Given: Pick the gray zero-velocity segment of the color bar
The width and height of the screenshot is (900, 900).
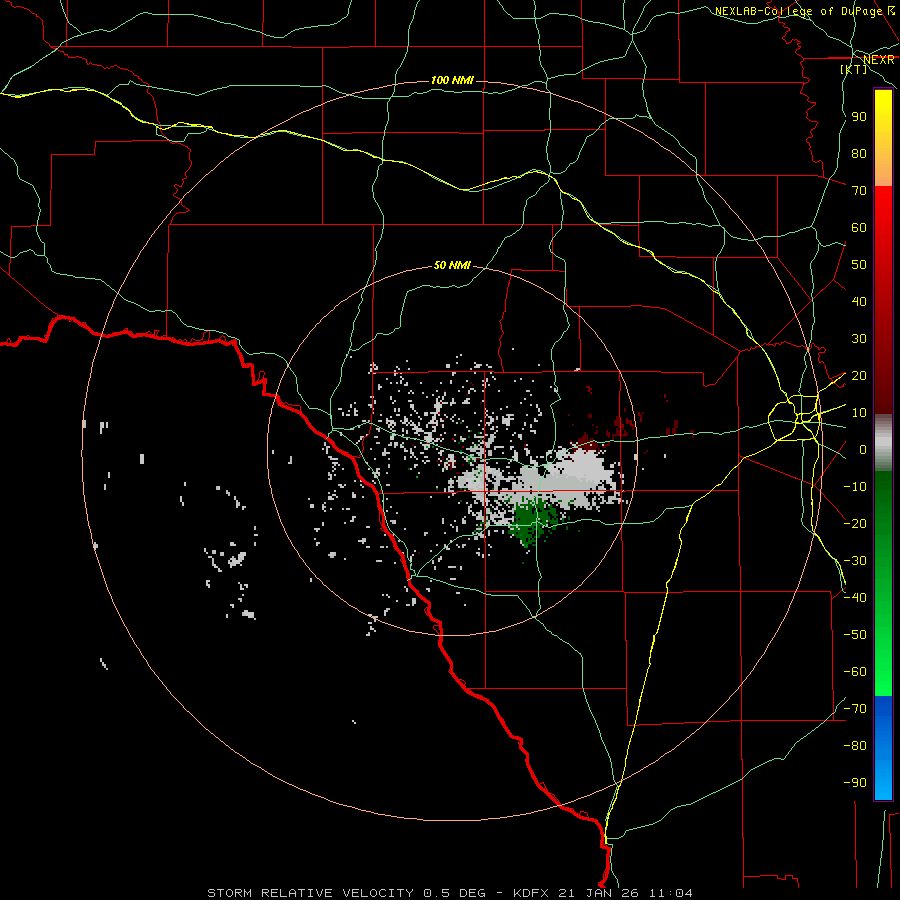Looking at the screenshot, I should coord(883,443).
